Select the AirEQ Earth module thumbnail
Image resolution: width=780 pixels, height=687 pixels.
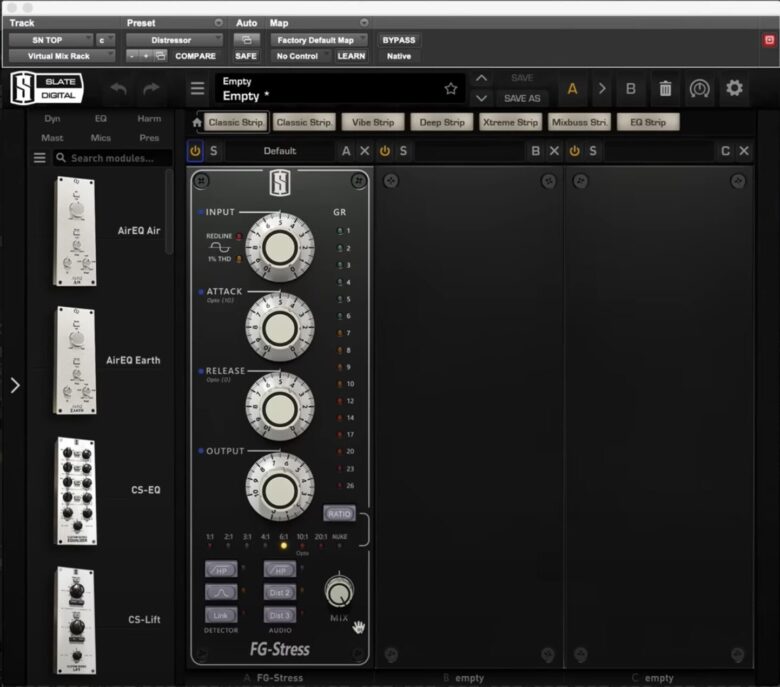point(75,360)
